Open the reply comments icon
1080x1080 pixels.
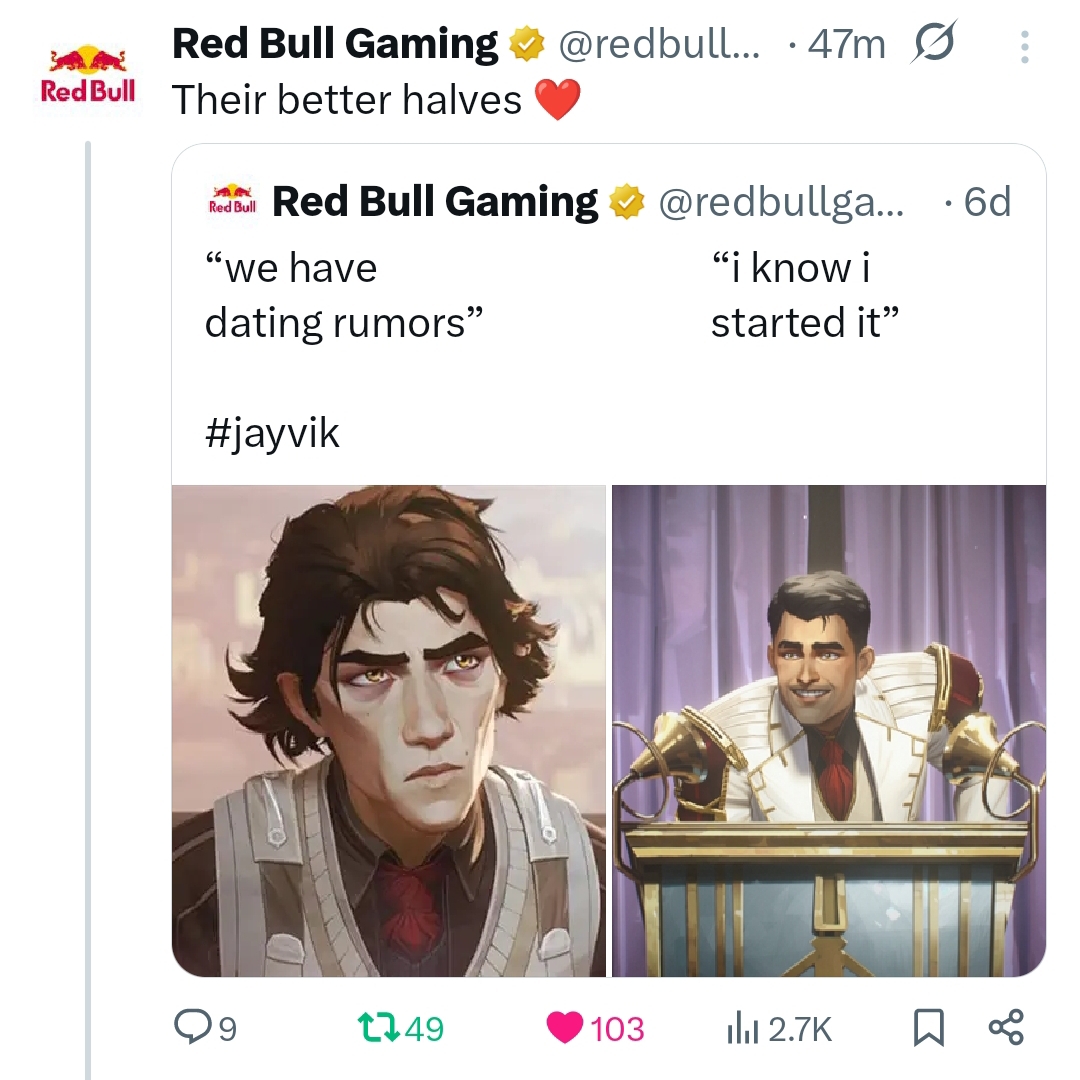(191, 1028)
